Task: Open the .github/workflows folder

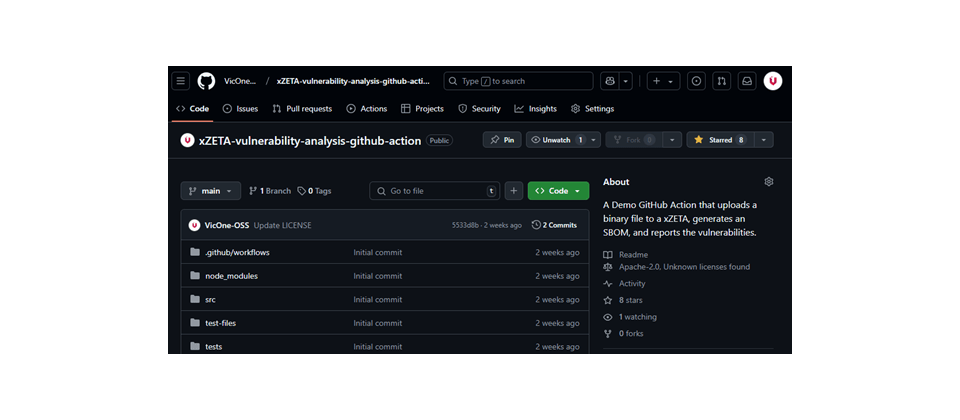Action: 237,252
